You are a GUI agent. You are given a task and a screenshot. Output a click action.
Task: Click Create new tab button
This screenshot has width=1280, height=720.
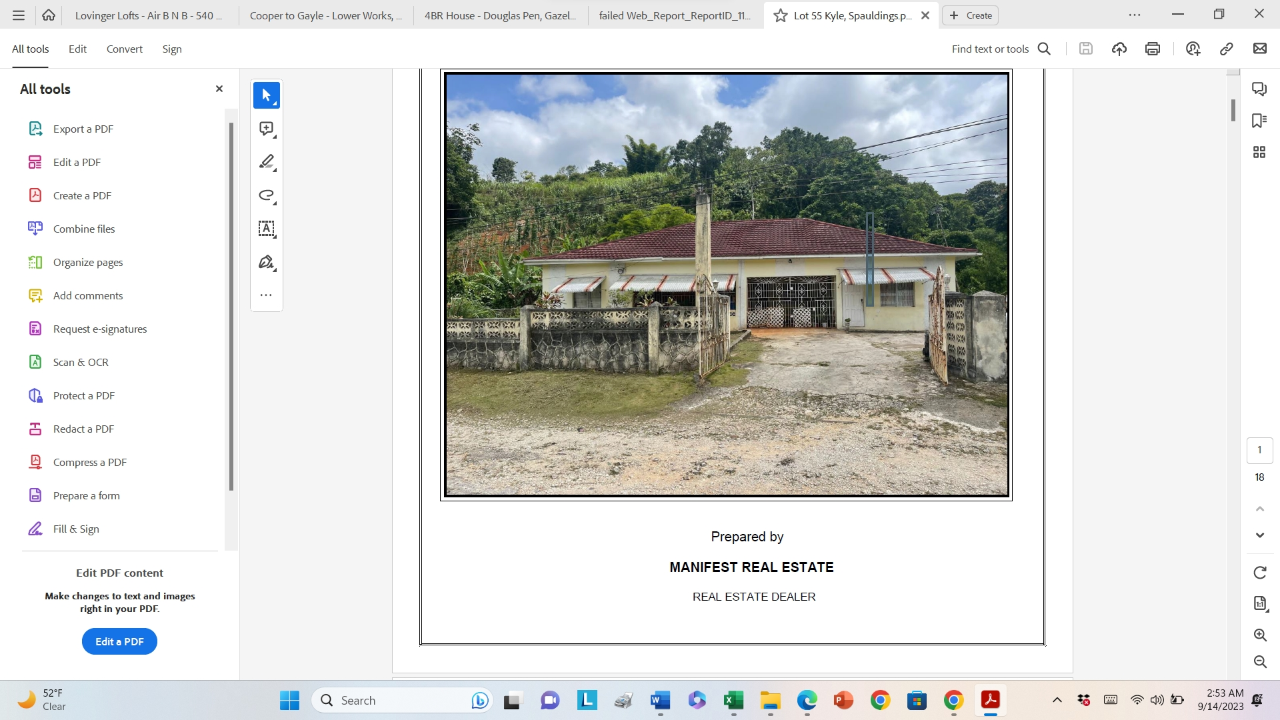[x=971, y=15]
